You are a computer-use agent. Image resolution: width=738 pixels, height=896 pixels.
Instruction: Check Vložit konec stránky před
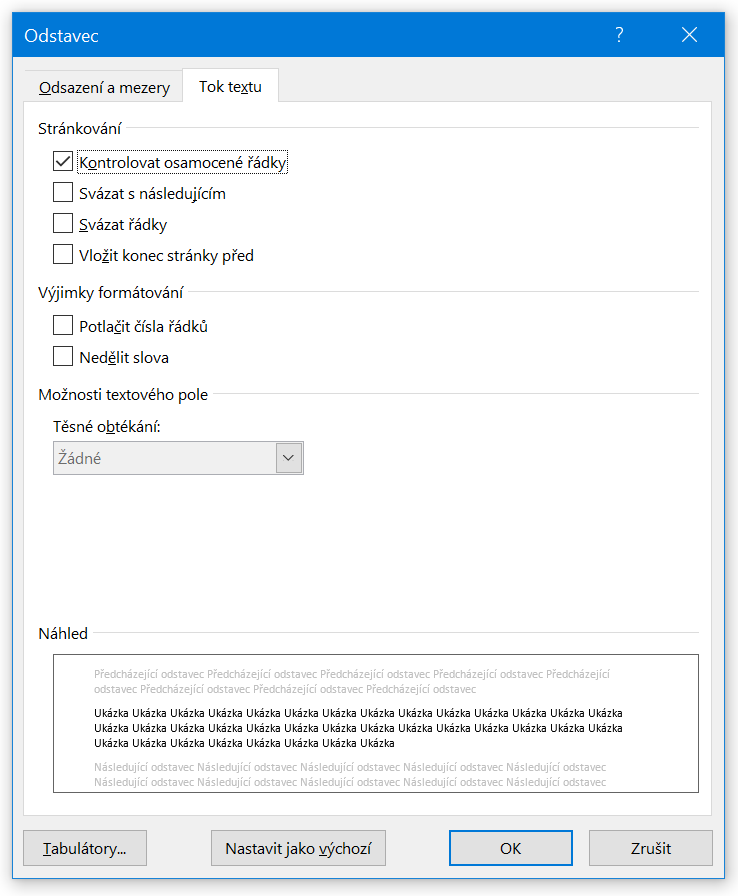click(x=63, y=255)
